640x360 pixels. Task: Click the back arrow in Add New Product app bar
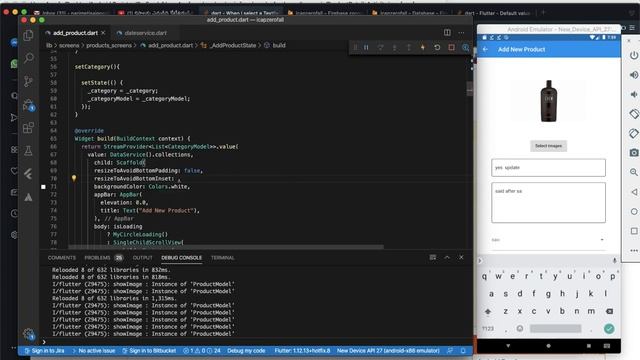485,49
